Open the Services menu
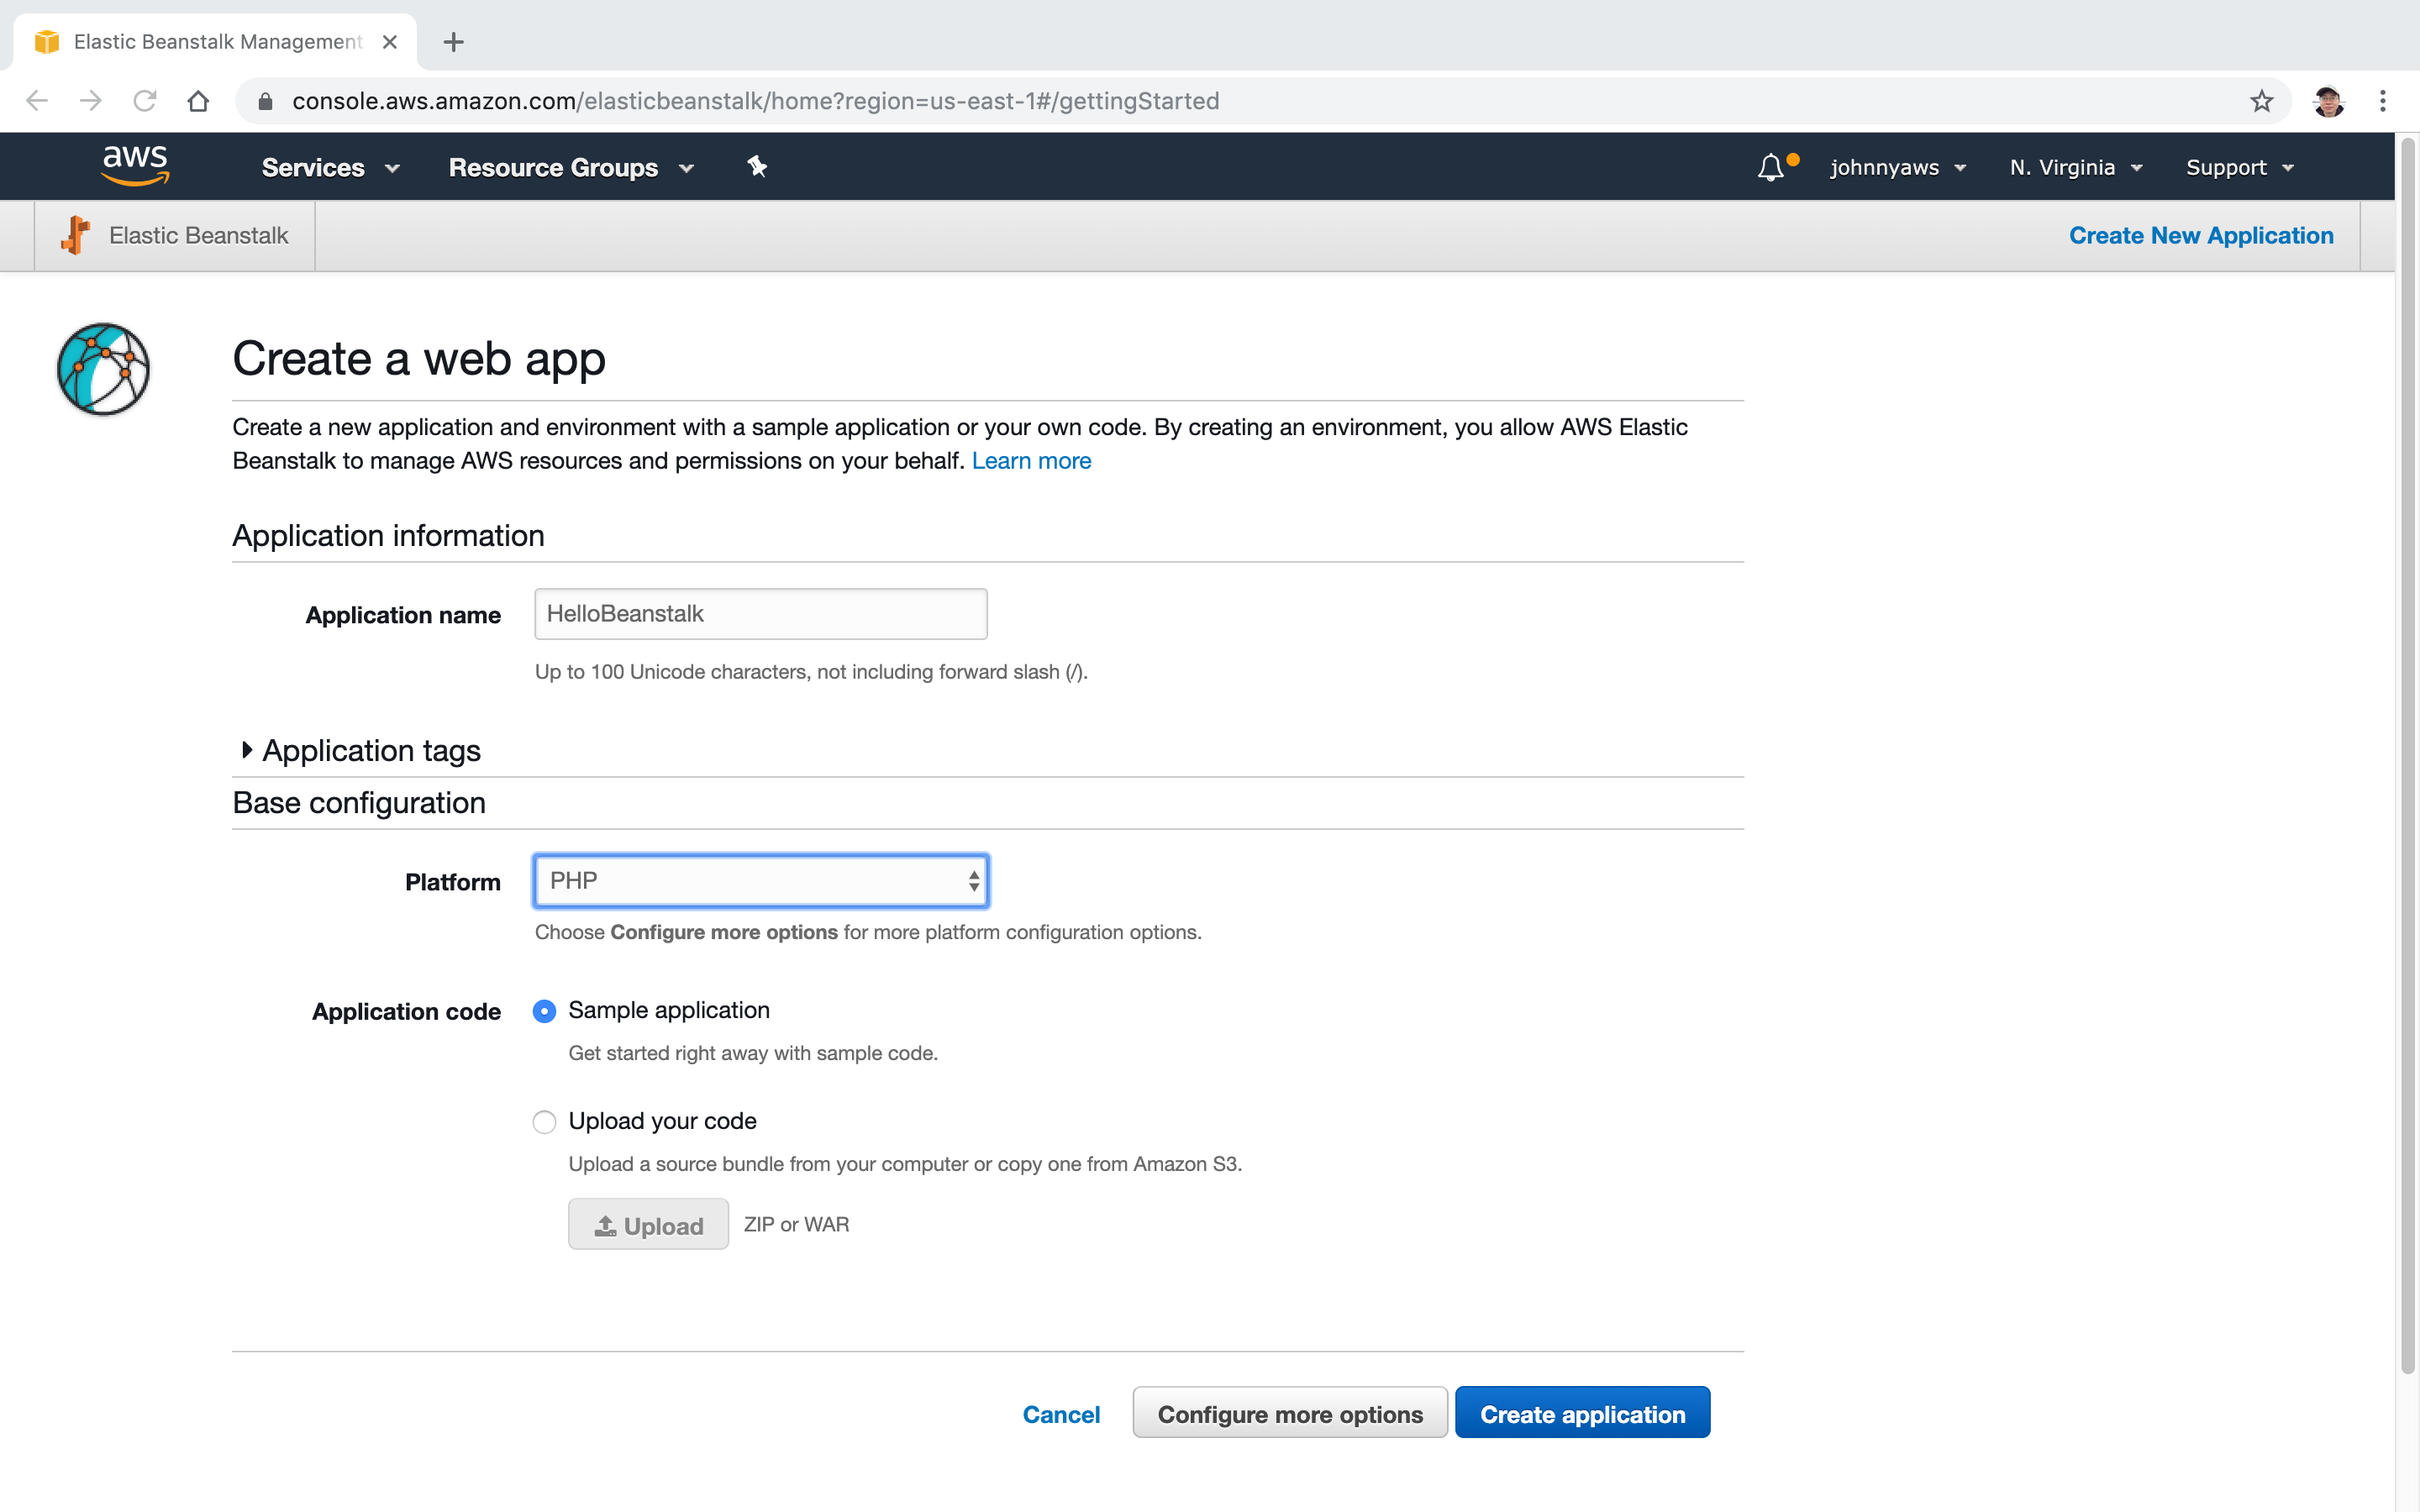Image resolution: width=2420 pixels, height=1512 pixels. pyautogui.click(x=330, y=167)
